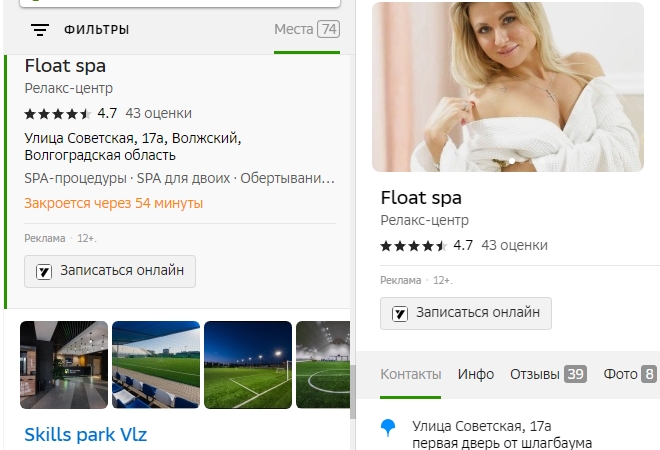660x450 pixels.
Task: Click star rating in Float spa listing
Action: pyautogui.click(x=58, y=113)
